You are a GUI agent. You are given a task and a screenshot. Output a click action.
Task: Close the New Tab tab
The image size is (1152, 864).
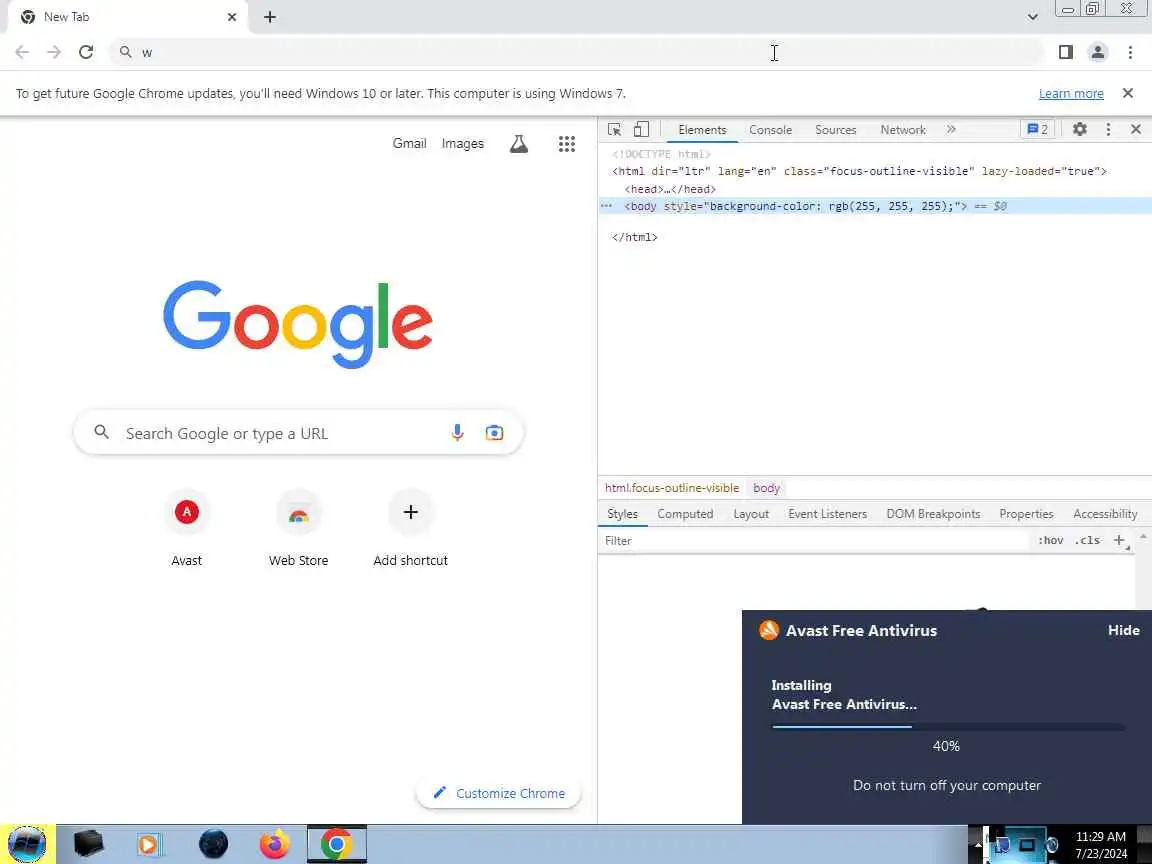(231, 17)
